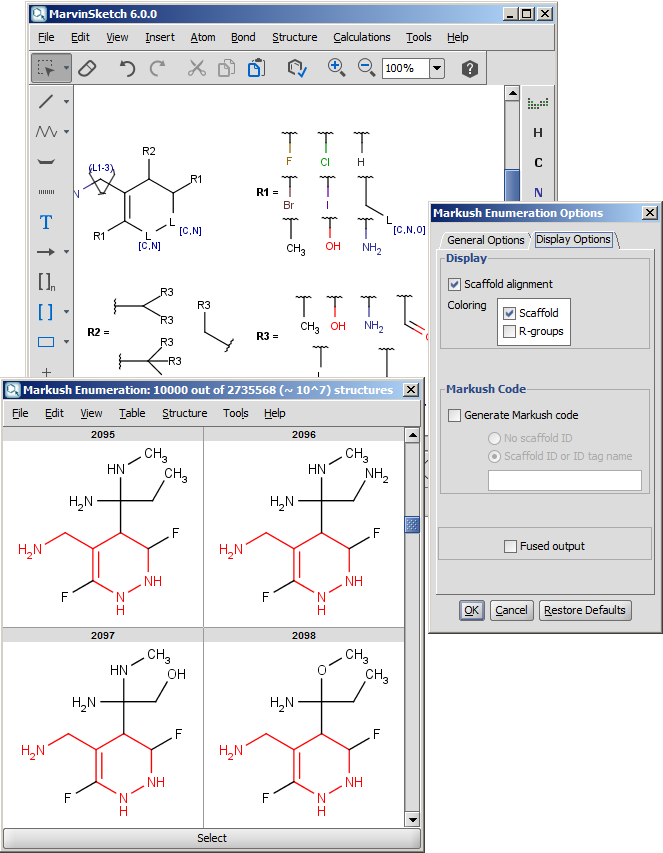Screen dimensions: 663x853
Task: Open the Calculations menu
Action: [x=361, y=37]
